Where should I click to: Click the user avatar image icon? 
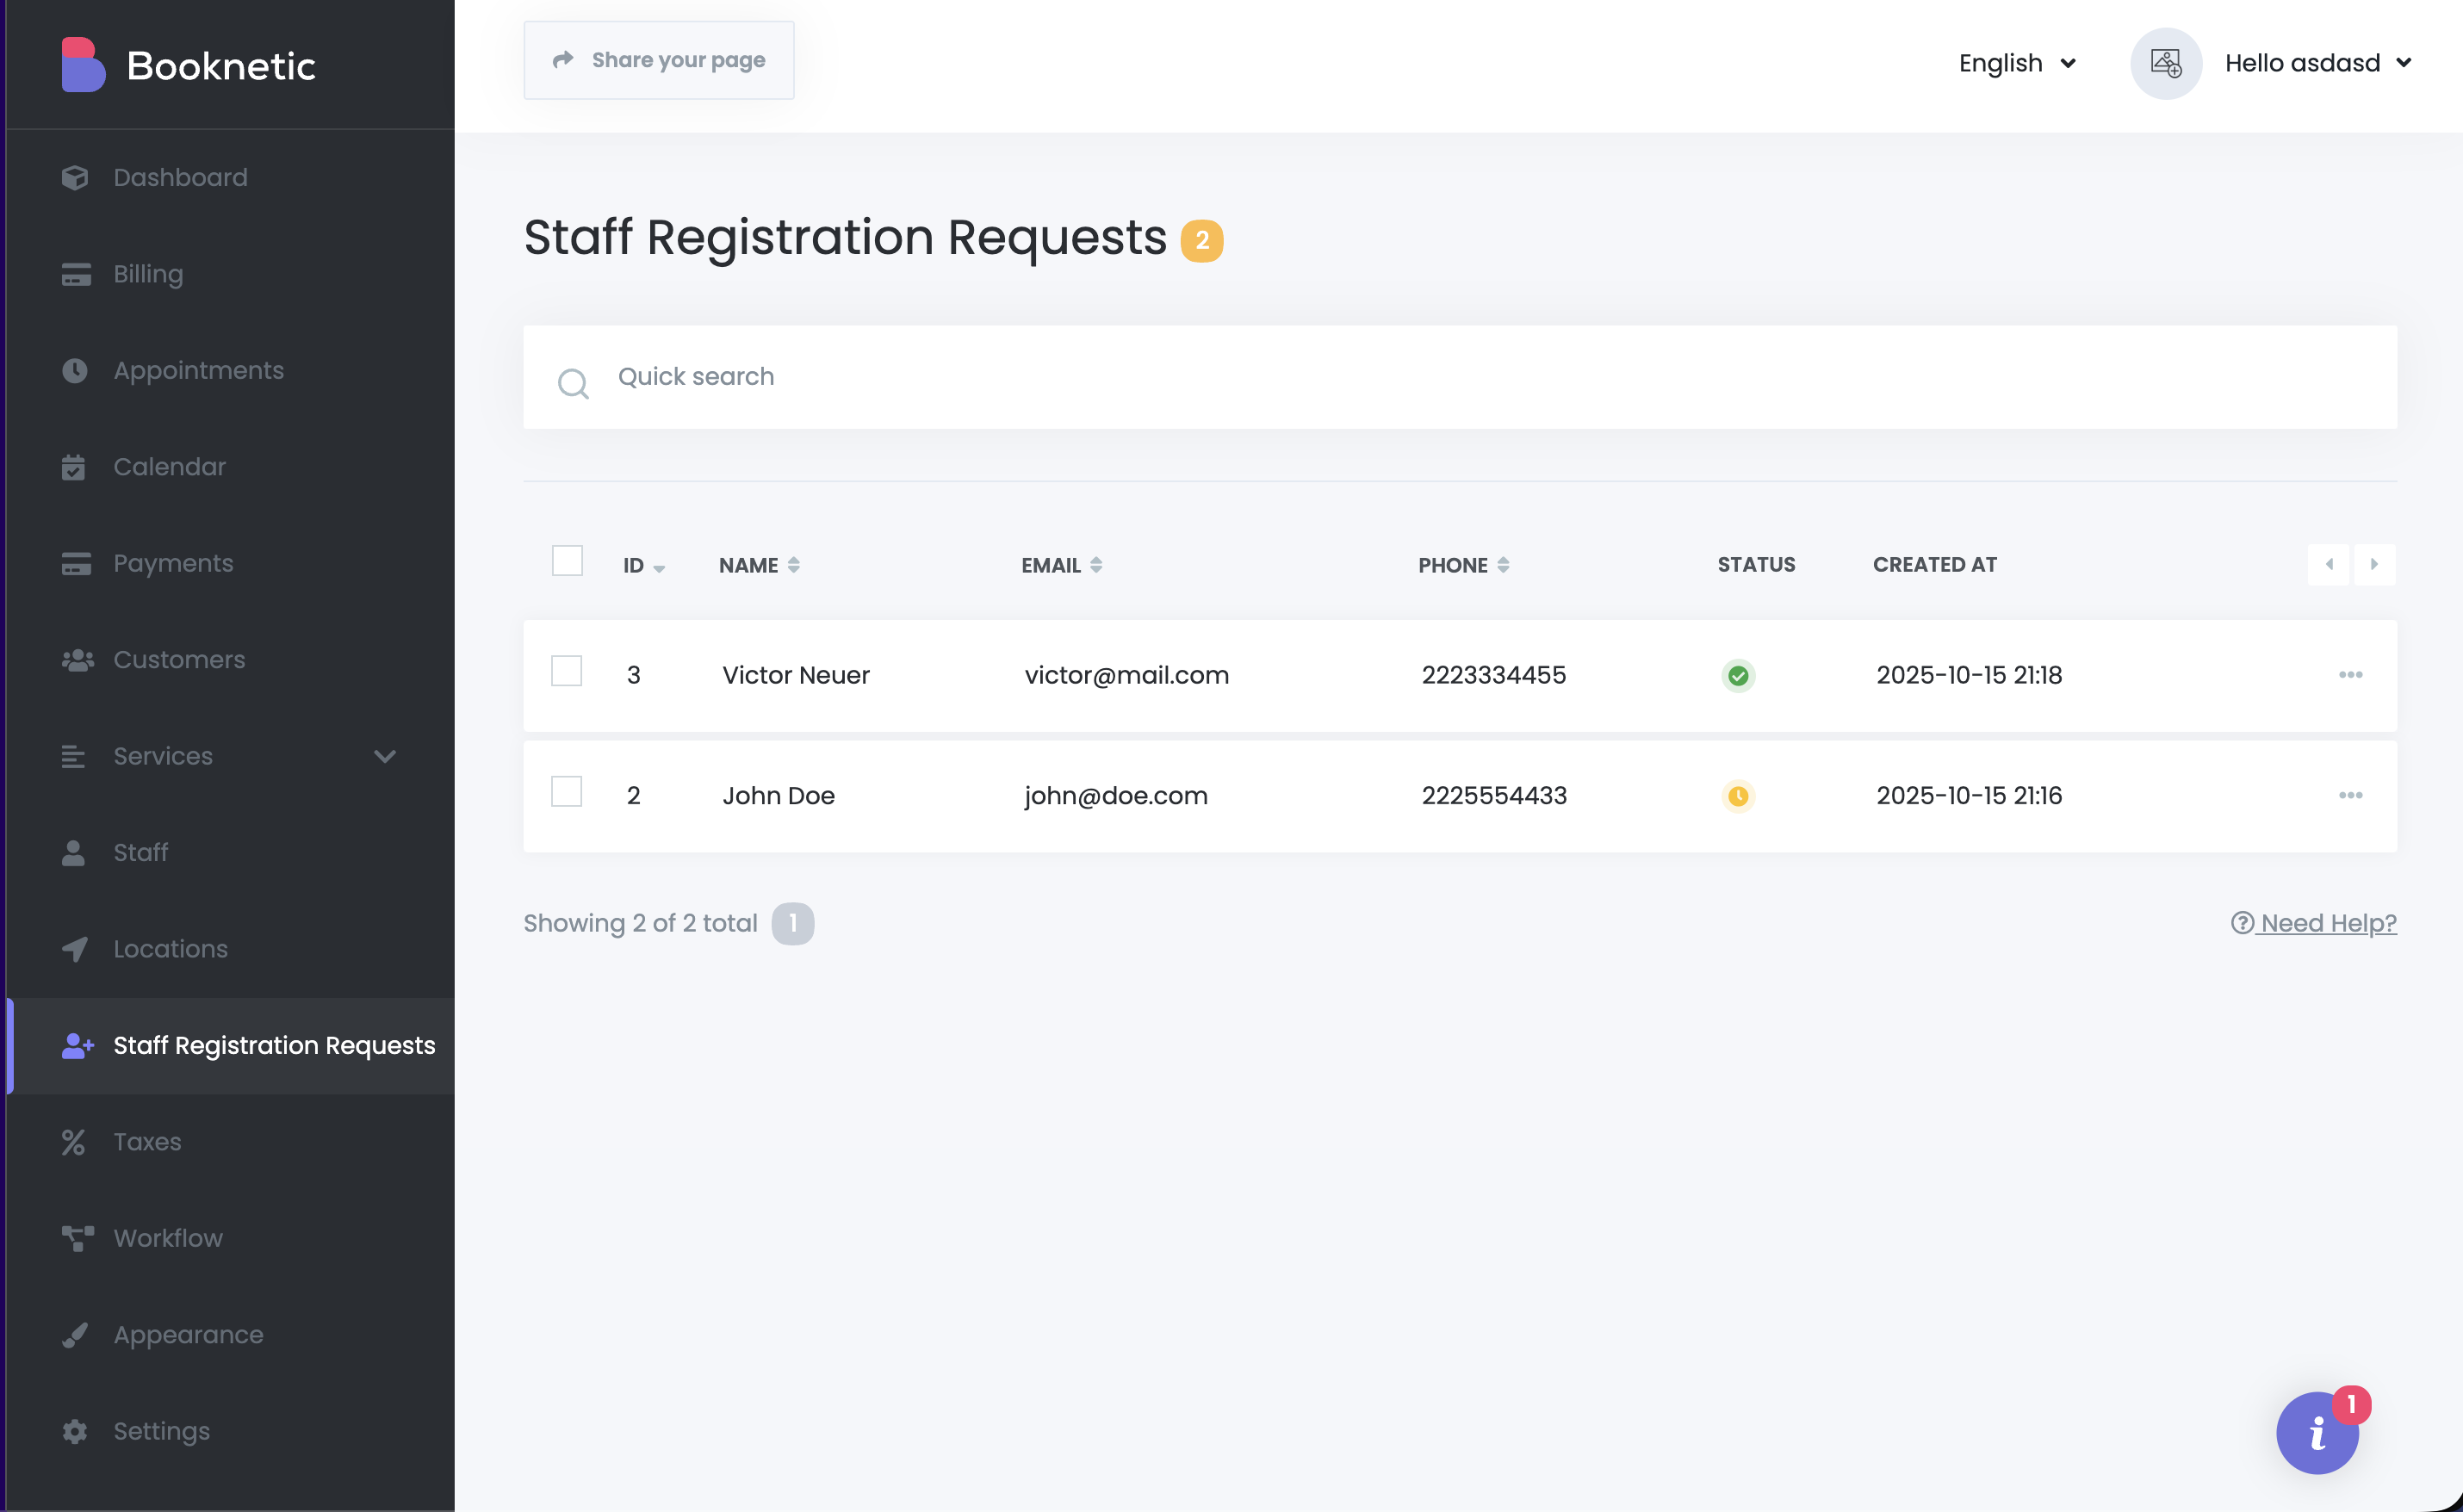[x=2166, y=64]
